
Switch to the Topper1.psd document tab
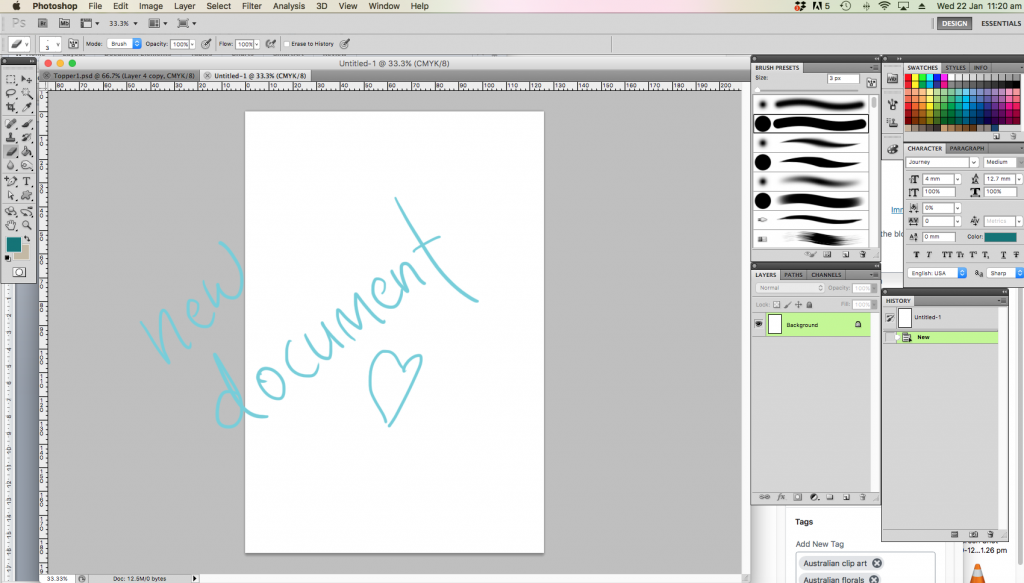point(121,75)
